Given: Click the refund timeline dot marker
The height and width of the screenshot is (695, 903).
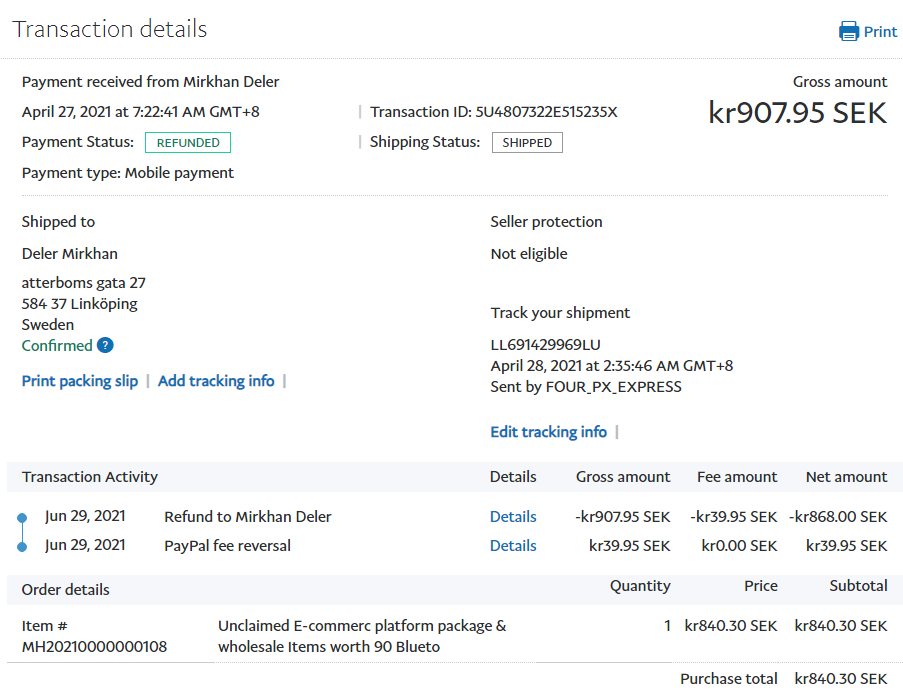Looking at the screenshot, I should [22, 518].
